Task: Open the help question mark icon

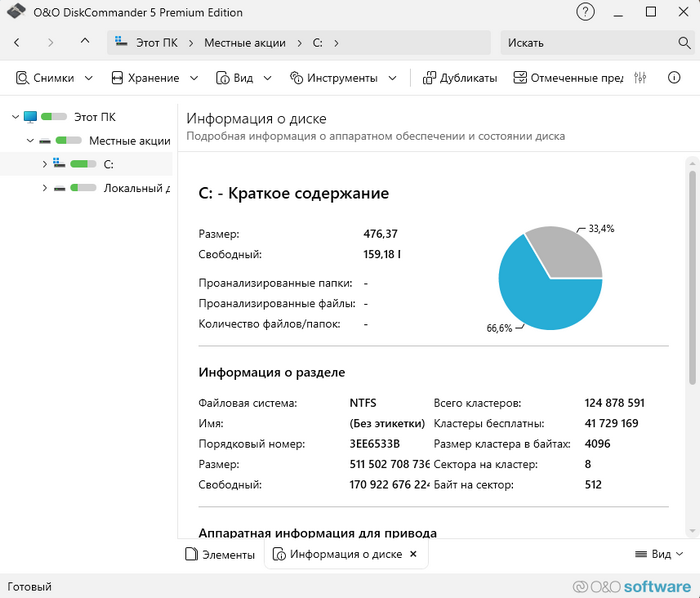Action: click(x=585, y=12)
